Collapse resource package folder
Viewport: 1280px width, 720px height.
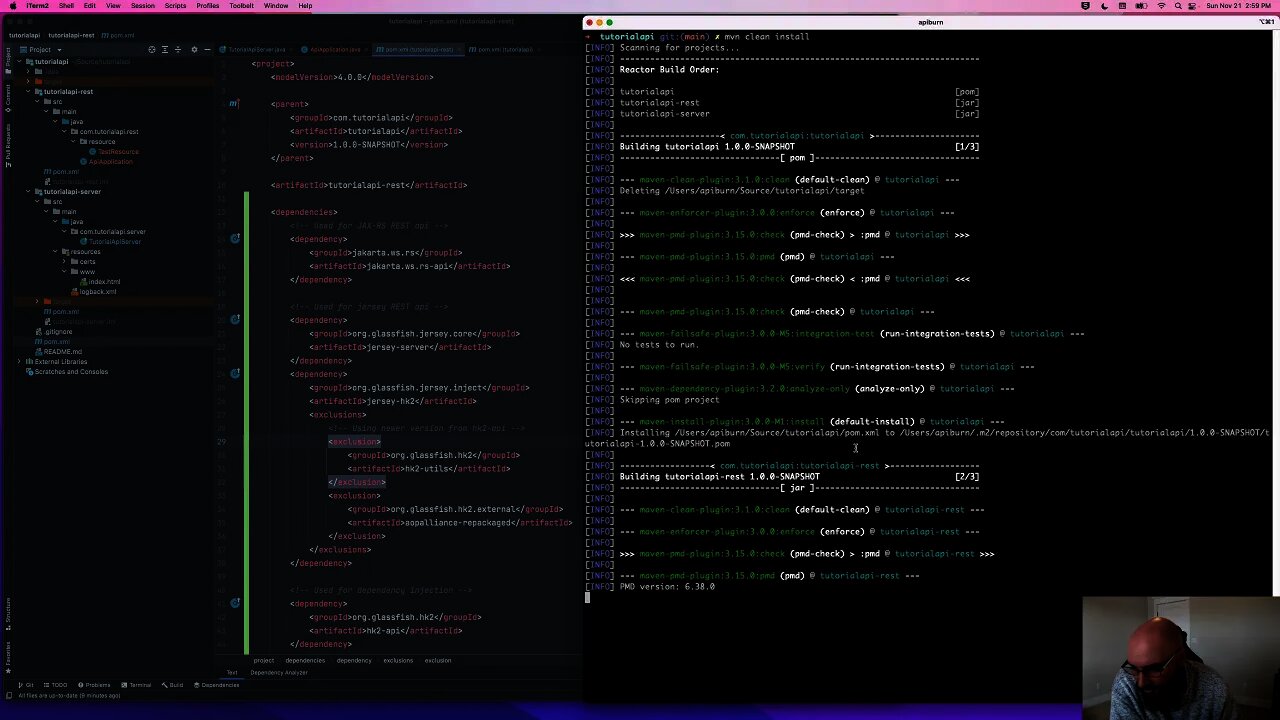pyautogui.click(x=74, y=142)
